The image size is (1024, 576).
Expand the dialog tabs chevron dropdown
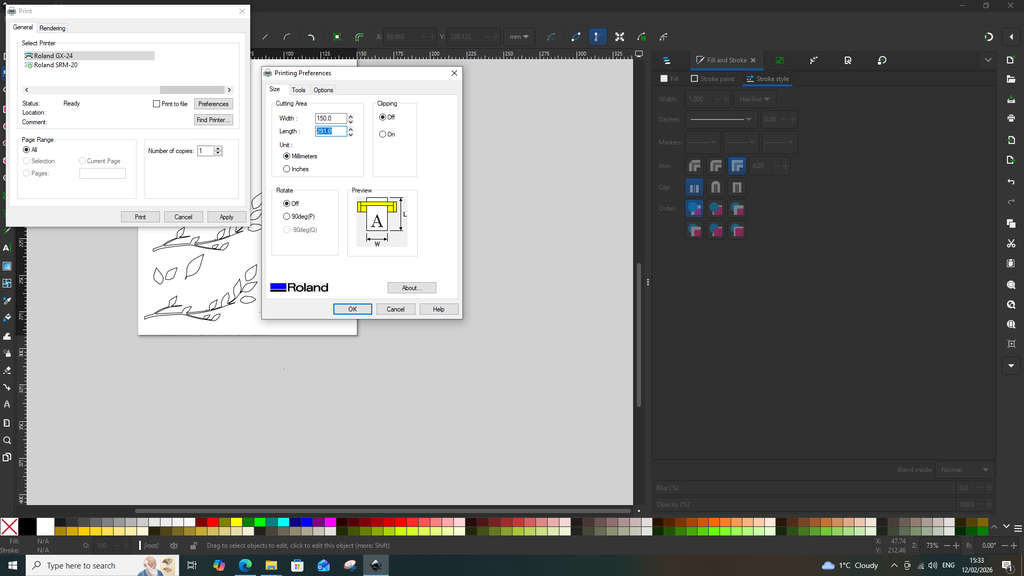(987, 60)
